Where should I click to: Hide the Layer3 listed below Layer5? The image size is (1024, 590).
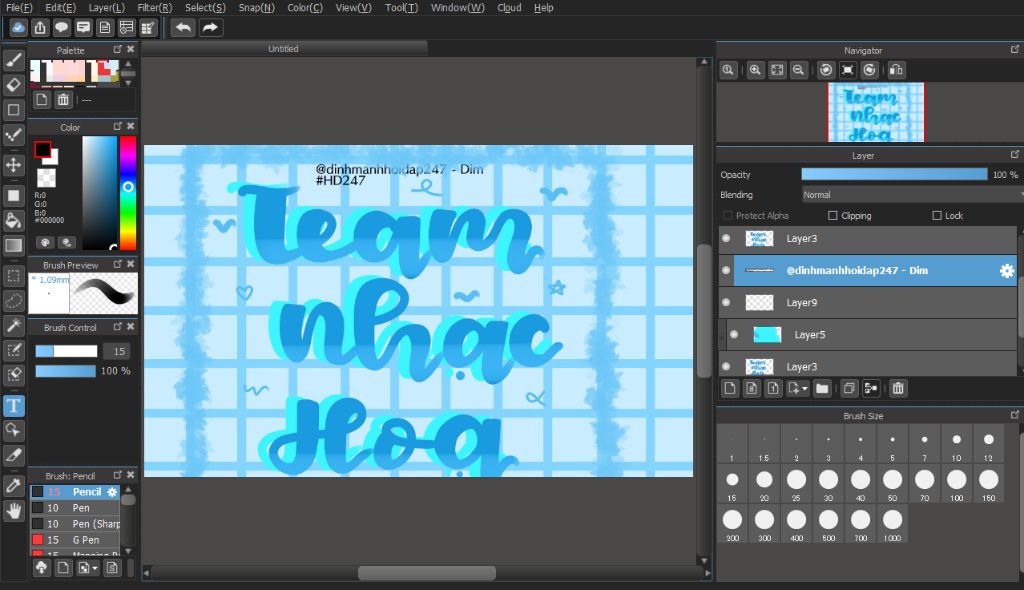726,367
